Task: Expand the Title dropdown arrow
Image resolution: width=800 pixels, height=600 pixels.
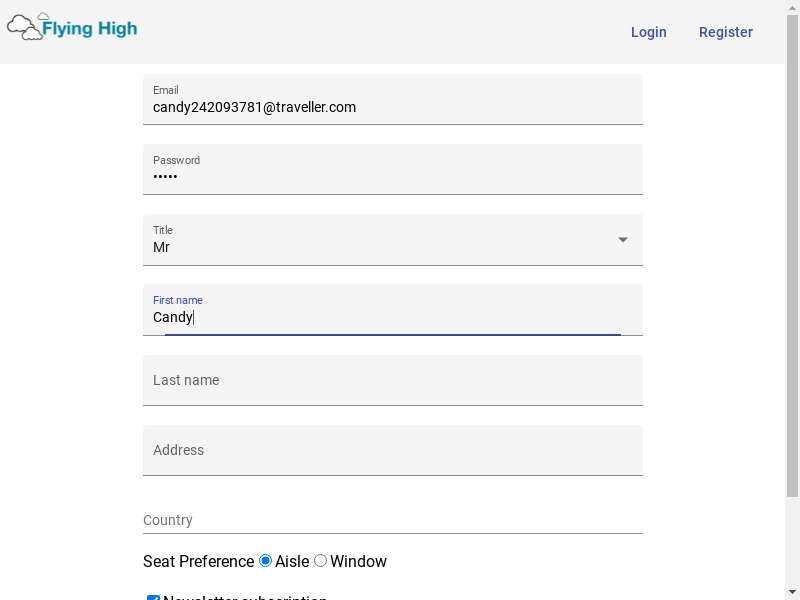Action: click(623, 240)
